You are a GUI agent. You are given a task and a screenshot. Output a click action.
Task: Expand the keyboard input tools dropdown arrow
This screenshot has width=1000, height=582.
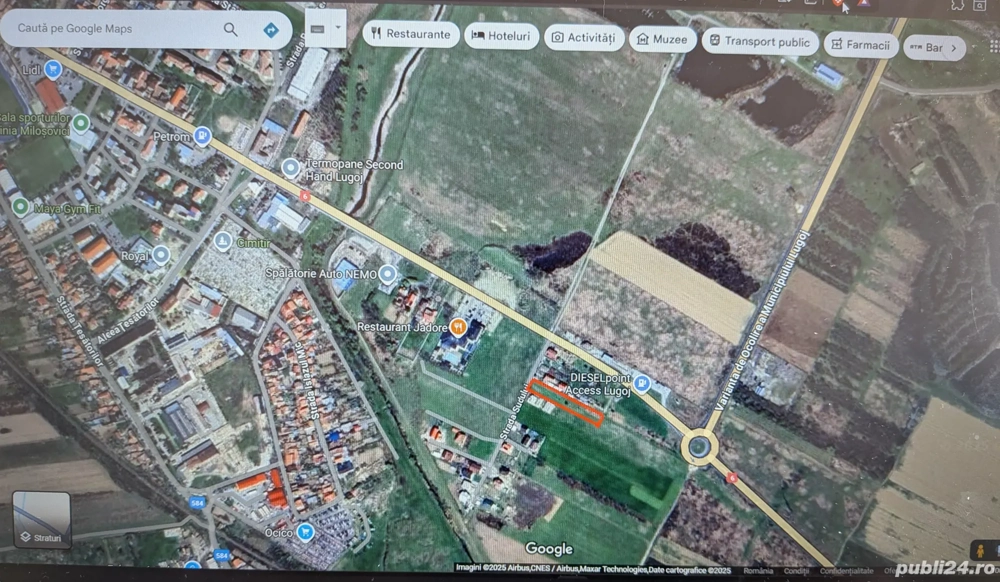[x=338, y=29]
